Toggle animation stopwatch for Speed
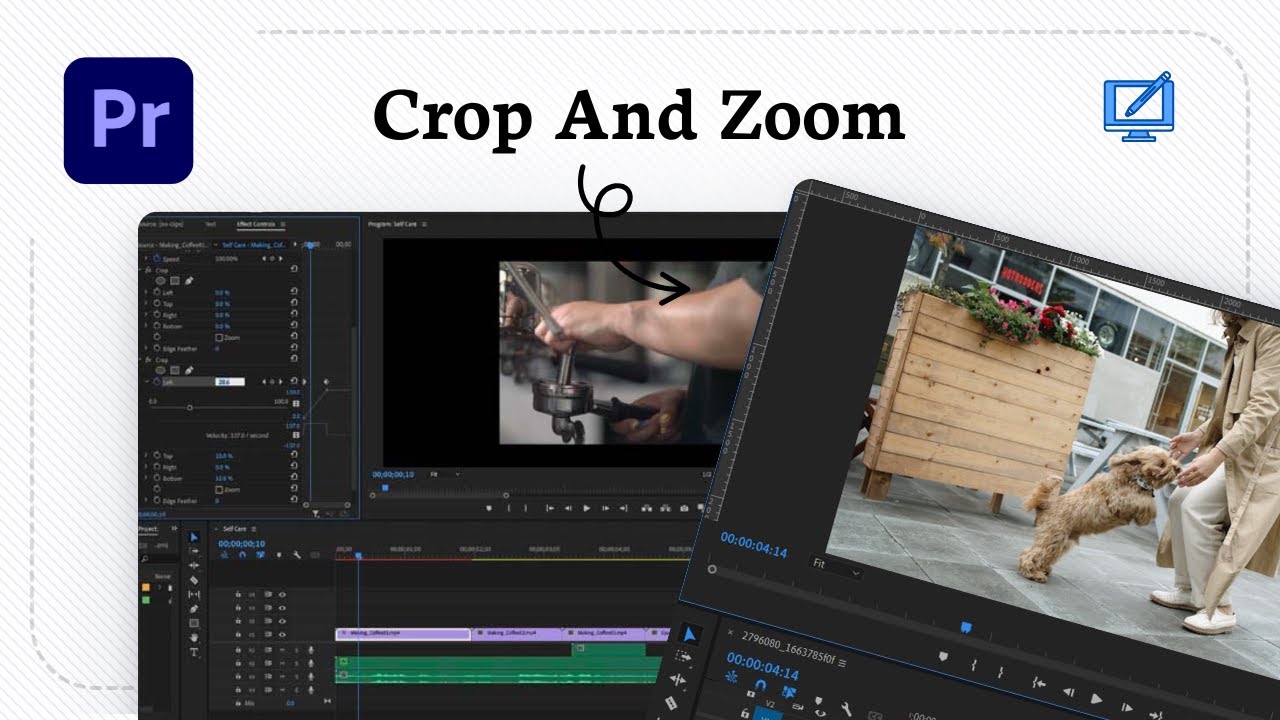The image size is (1280, 720). [x=157, y=259]
